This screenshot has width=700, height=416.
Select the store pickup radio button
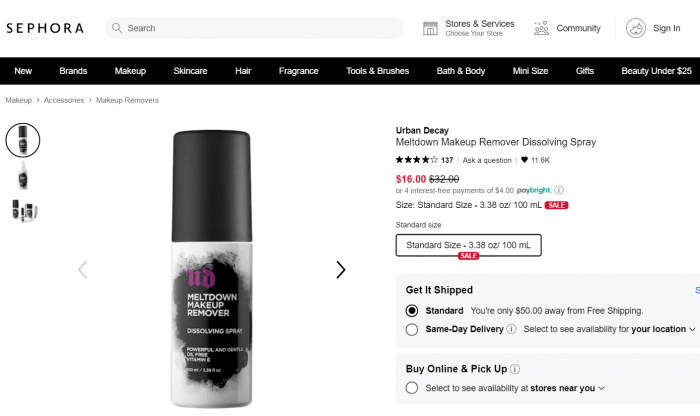click(412, 388)
